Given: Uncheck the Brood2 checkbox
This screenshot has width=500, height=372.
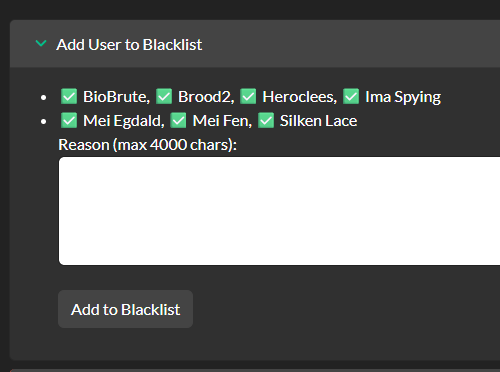Looking at the screenshot, I should 164,96.
